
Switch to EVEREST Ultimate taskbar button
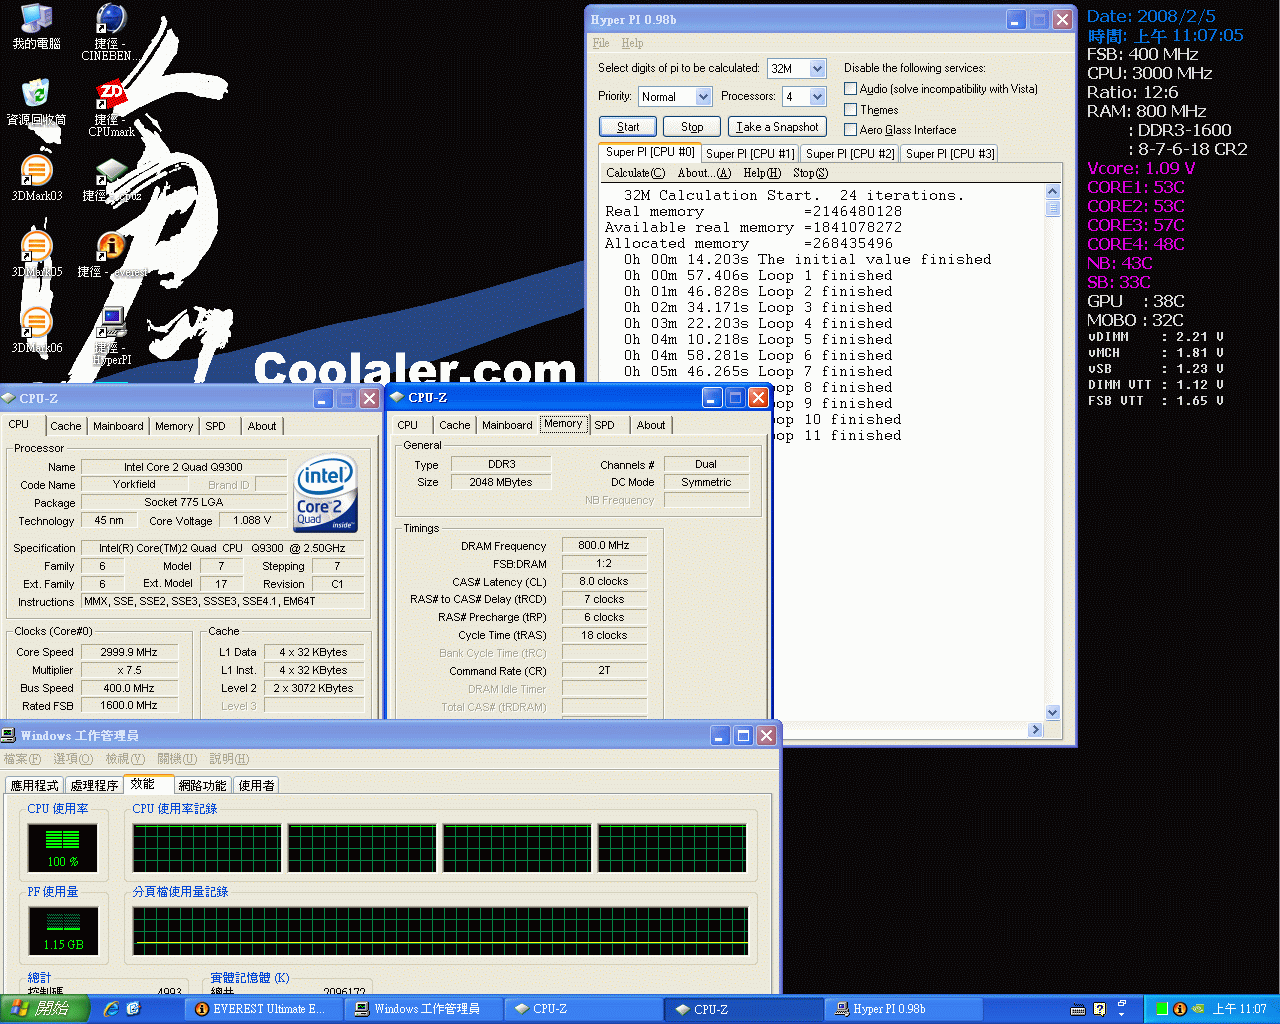click(x=266, y=1009)
